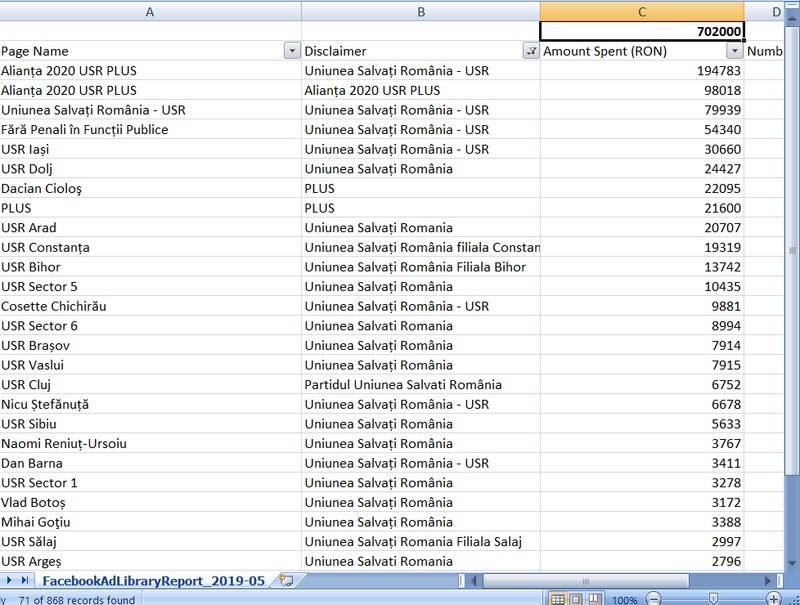Open the active Disclaimer filter dropdown
This screenshot has height=605, width=800.
tap(531, 51)
